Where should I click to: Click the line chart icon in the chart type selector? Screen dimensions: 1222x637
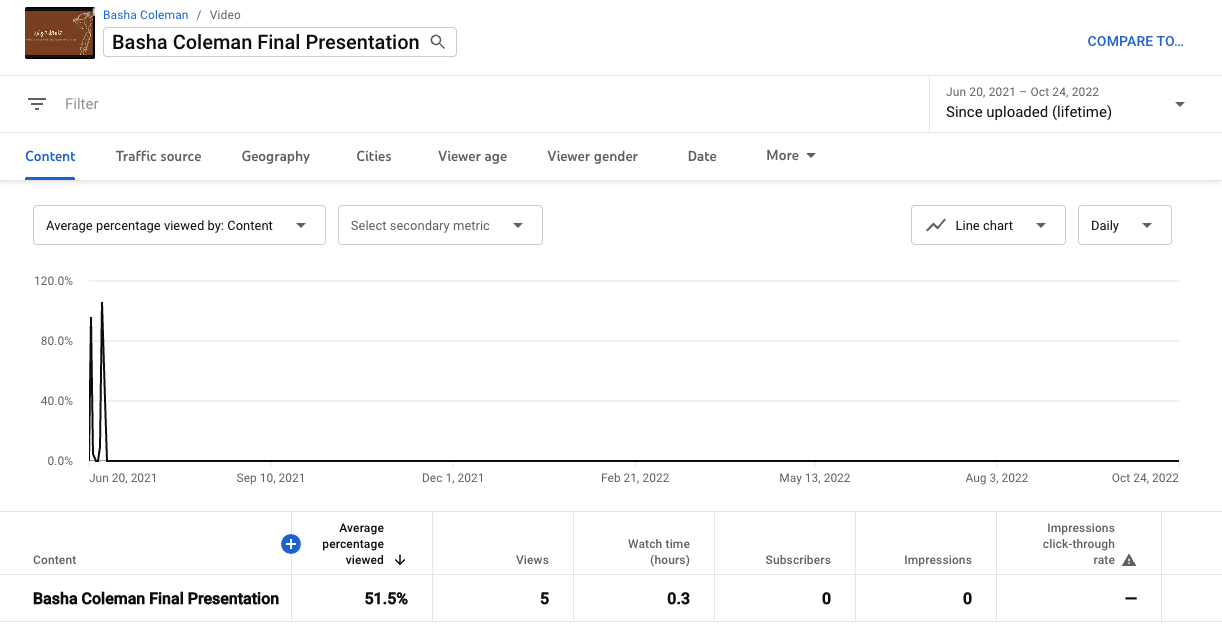[933, 225]
